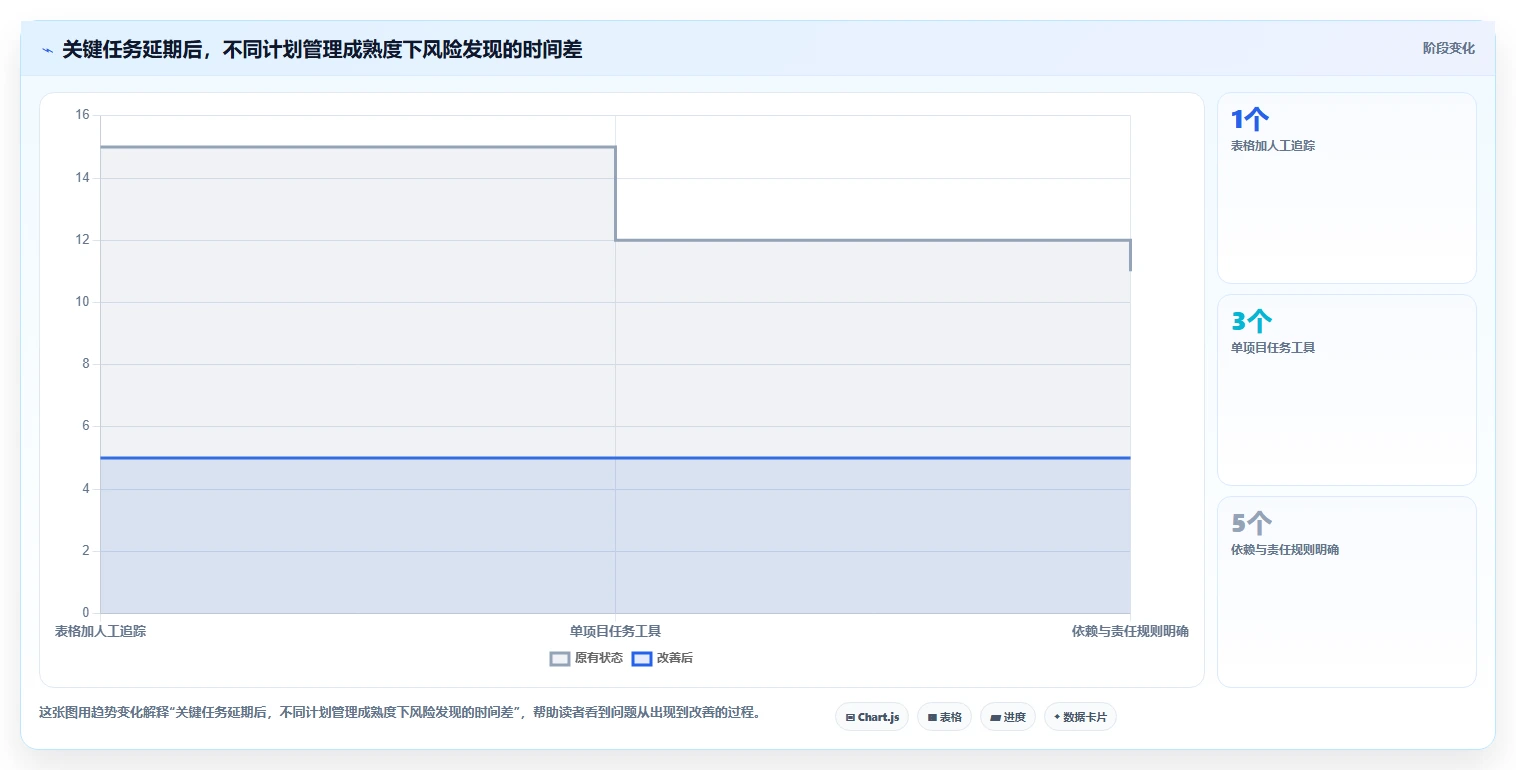Open the 1个 表格加人工追踪 card

[1346, 188]
